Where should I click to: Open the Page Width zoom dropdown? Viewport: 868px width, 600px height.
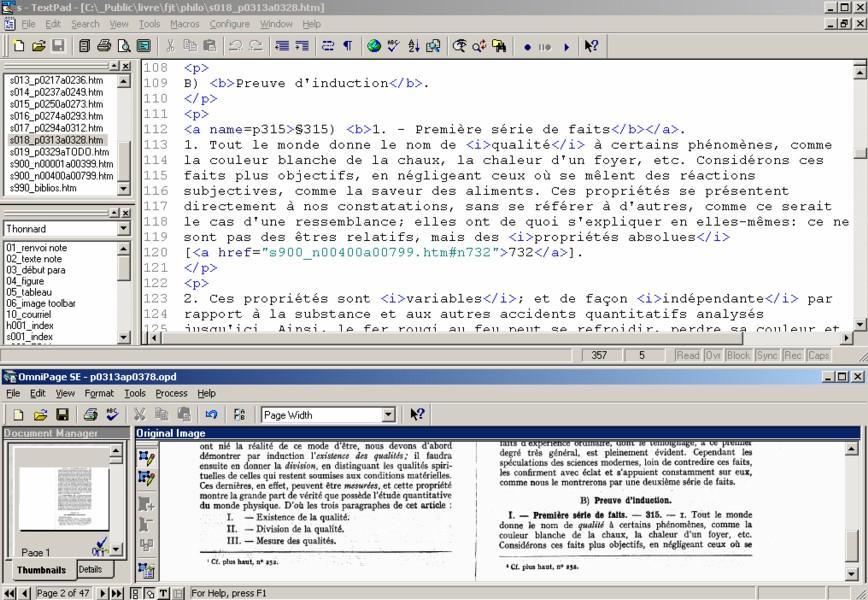(x=388, y=414)
